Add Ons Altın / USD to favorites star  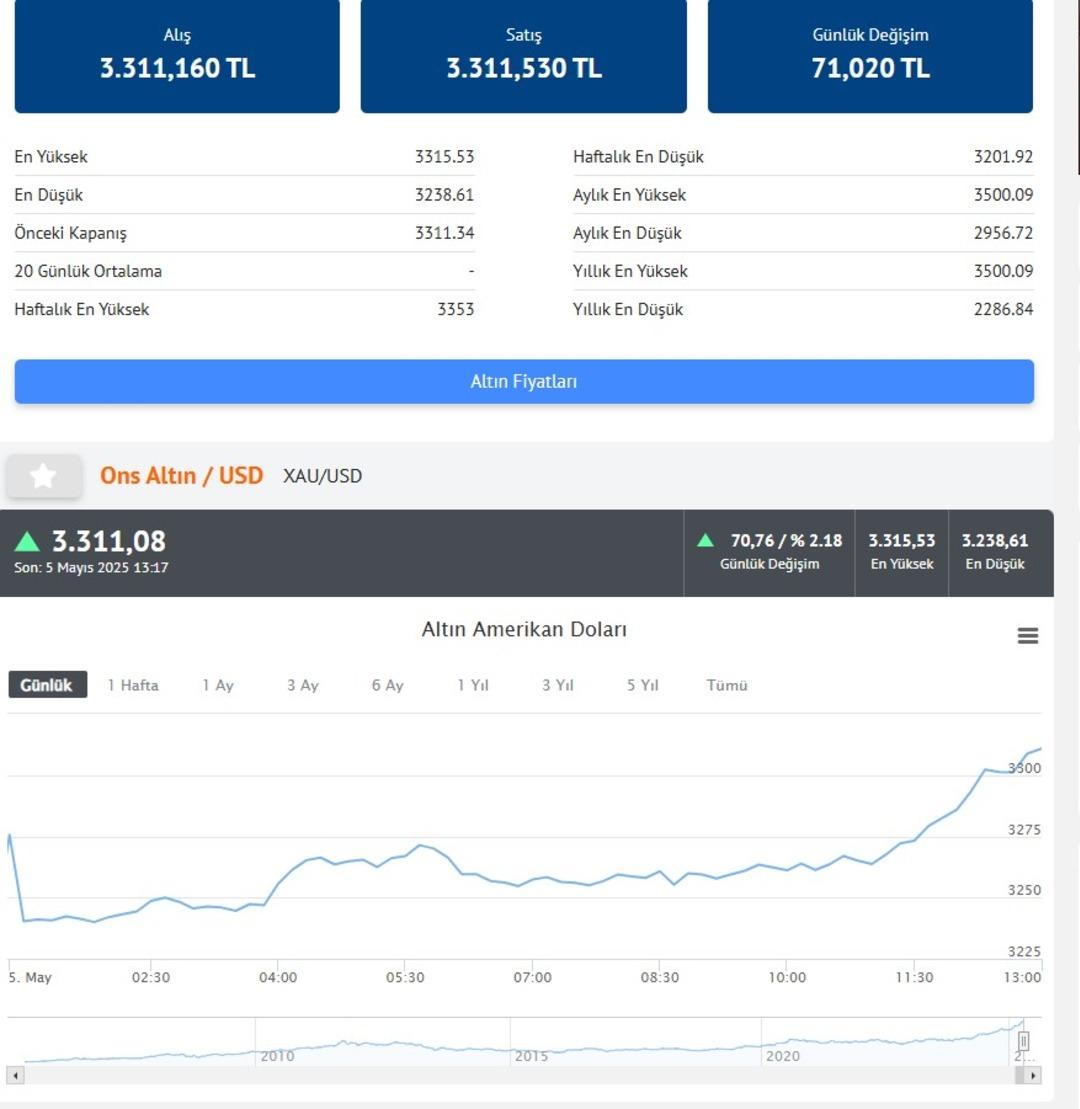point(43,476)
